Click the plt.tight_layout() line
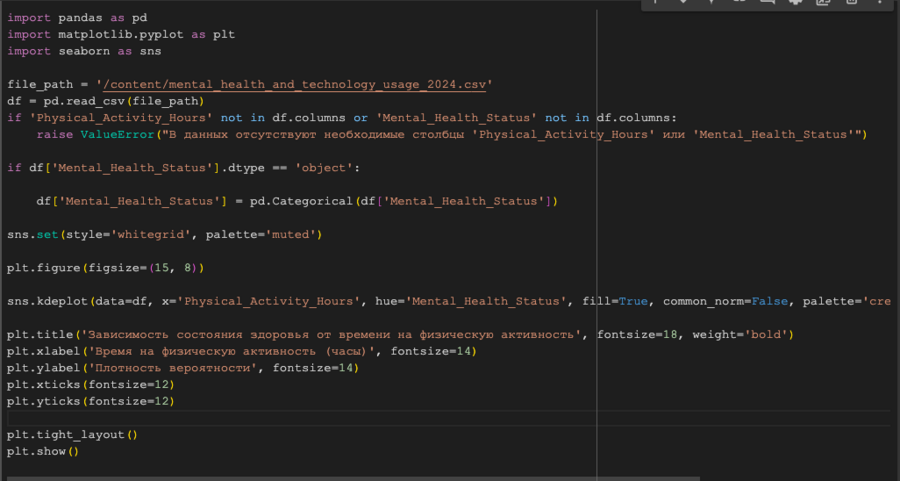 click(x=71, y=435)
